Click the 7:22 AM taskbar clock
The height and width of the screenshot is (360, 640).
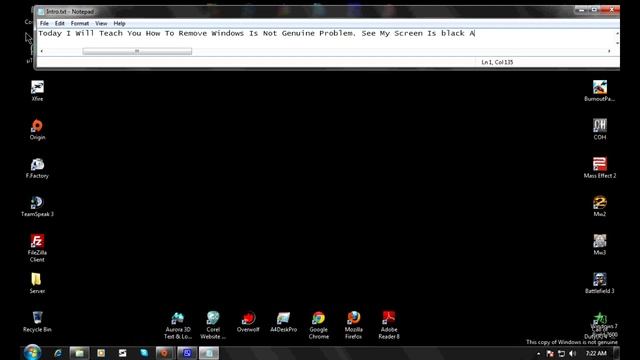click(x=596, y=353)
